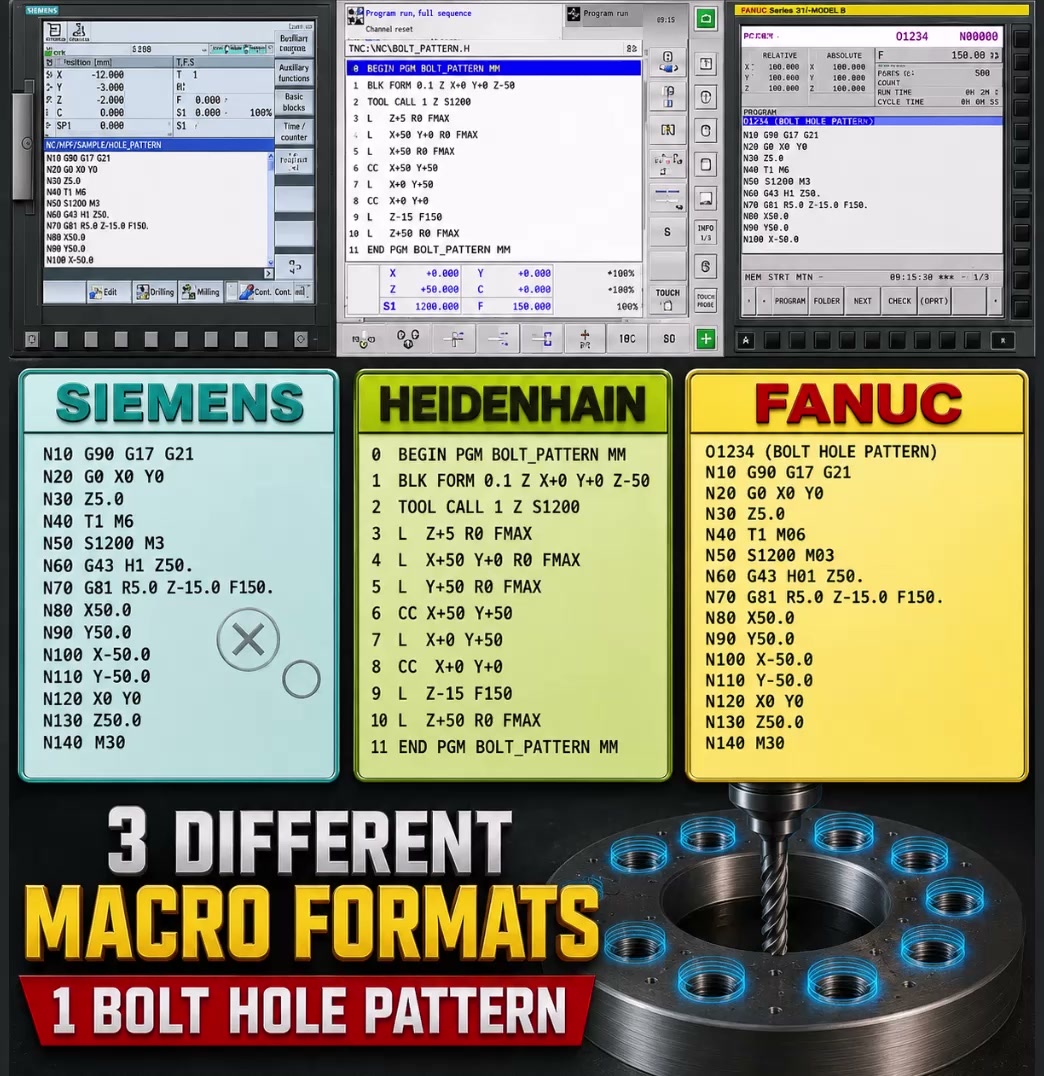This screenshot has height=1076, width=1044.
Task: Select Program run, full sequence mode title
Action: (418, 13)
